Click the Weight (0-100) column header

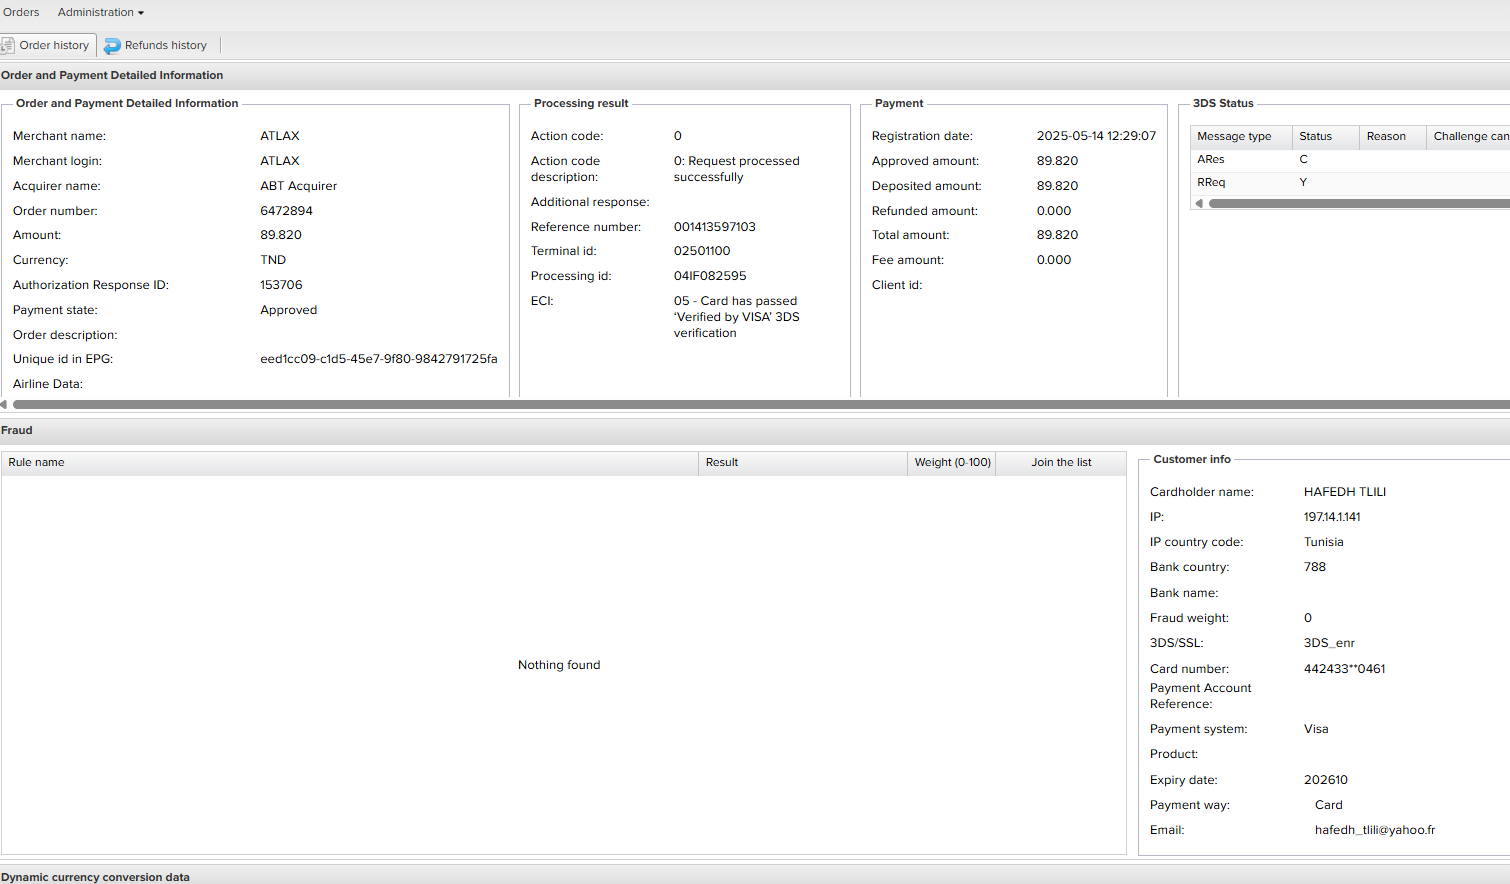(952, 463)
